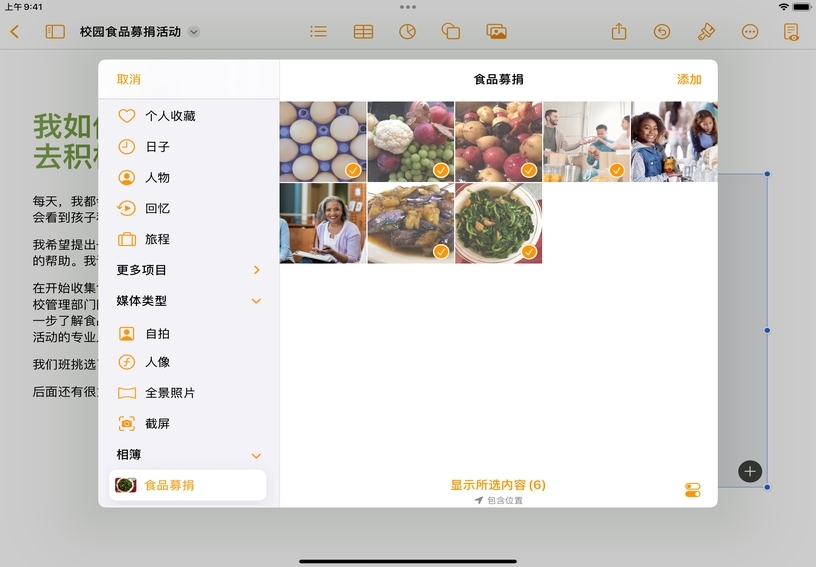Tap the undo arrow icon
Viewport: 816px width, 567px height.
[662, 32]
